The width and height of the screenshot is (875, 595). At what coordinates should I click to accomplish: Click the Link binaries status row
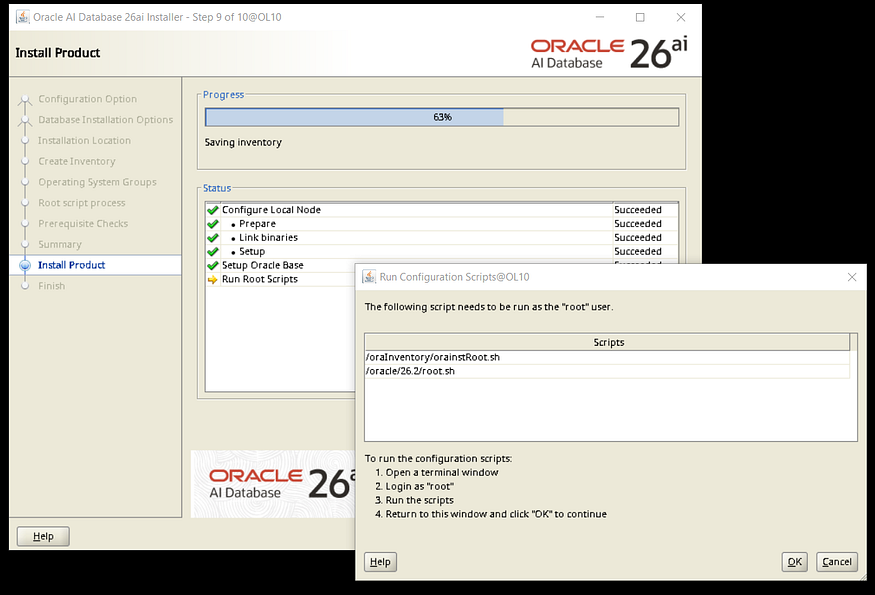[442, 238]
